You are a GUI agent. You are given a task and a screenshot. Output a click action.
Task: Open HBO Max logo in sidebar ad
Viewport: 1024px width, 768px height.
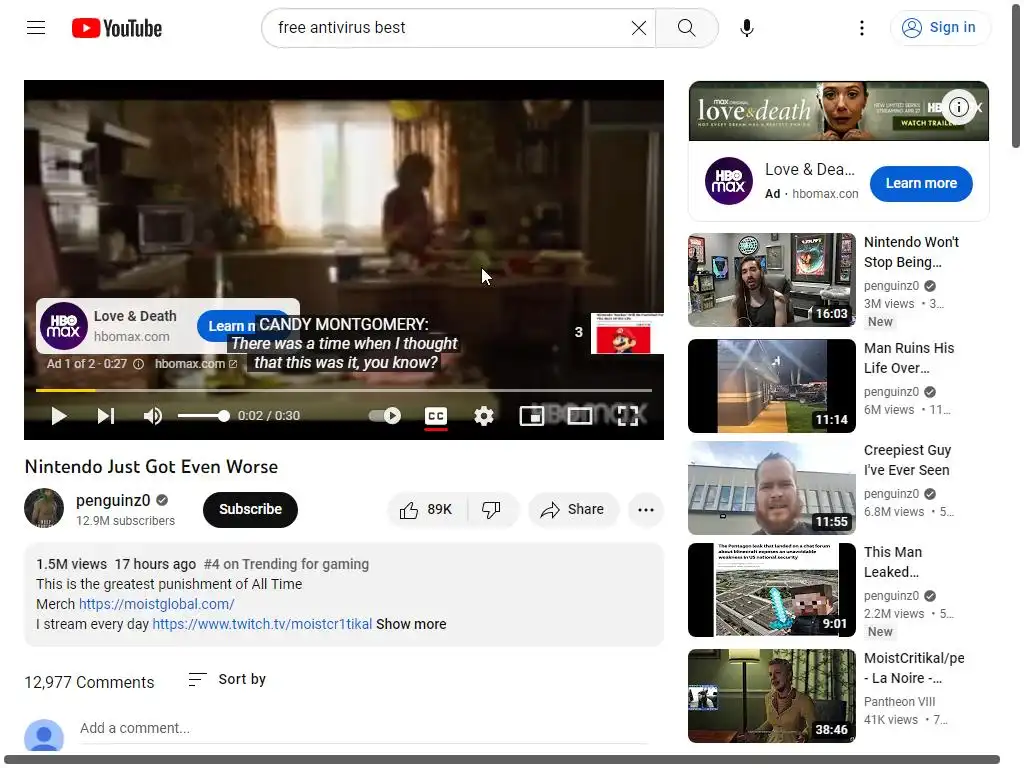728,181
